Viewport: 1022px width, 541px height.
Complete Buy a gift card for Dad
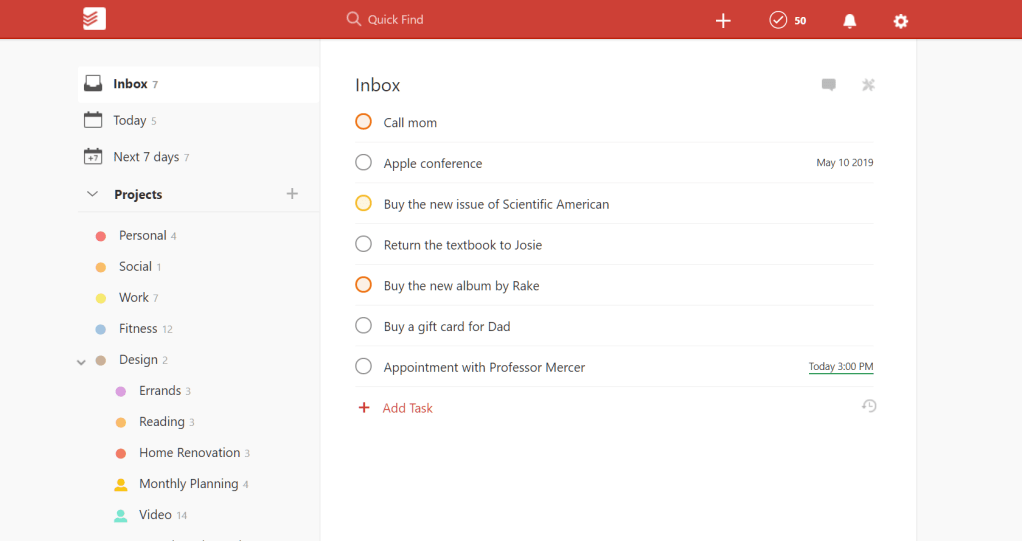click(x=364, y=326)
